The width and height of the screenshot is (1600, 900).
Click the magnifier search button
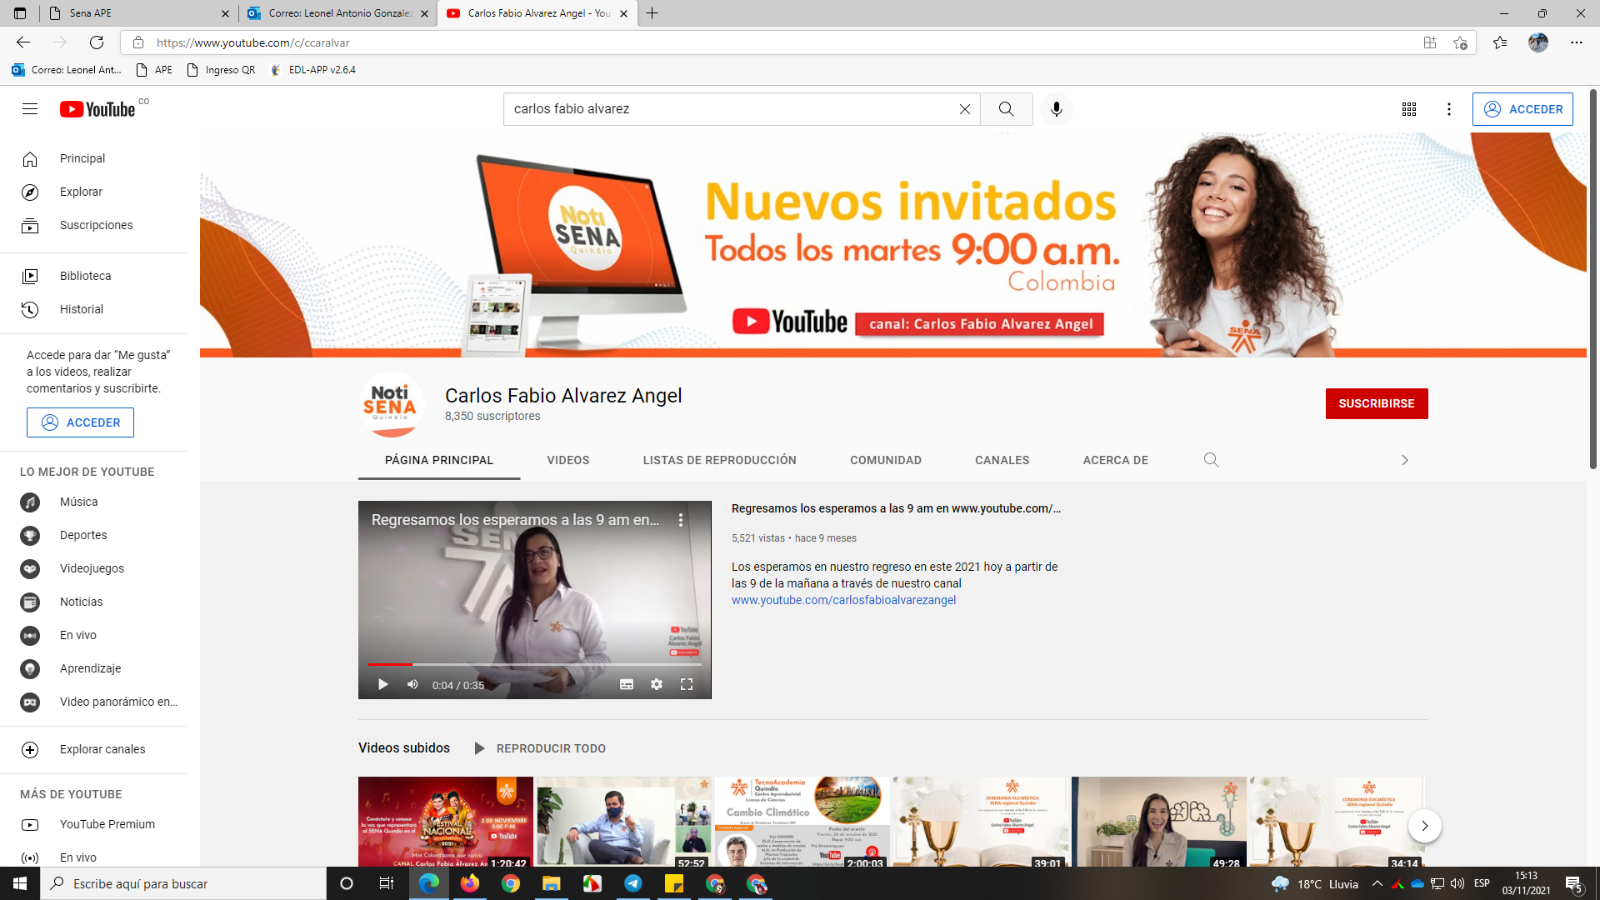click(x=1006, y=109)
